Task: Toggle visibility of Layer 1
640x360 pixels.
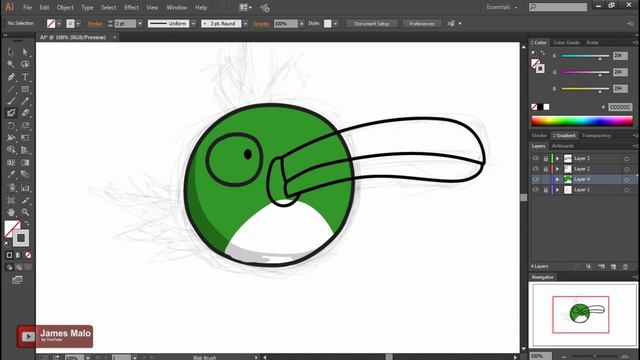Action: pyautogui.click(x=536, y=190)
